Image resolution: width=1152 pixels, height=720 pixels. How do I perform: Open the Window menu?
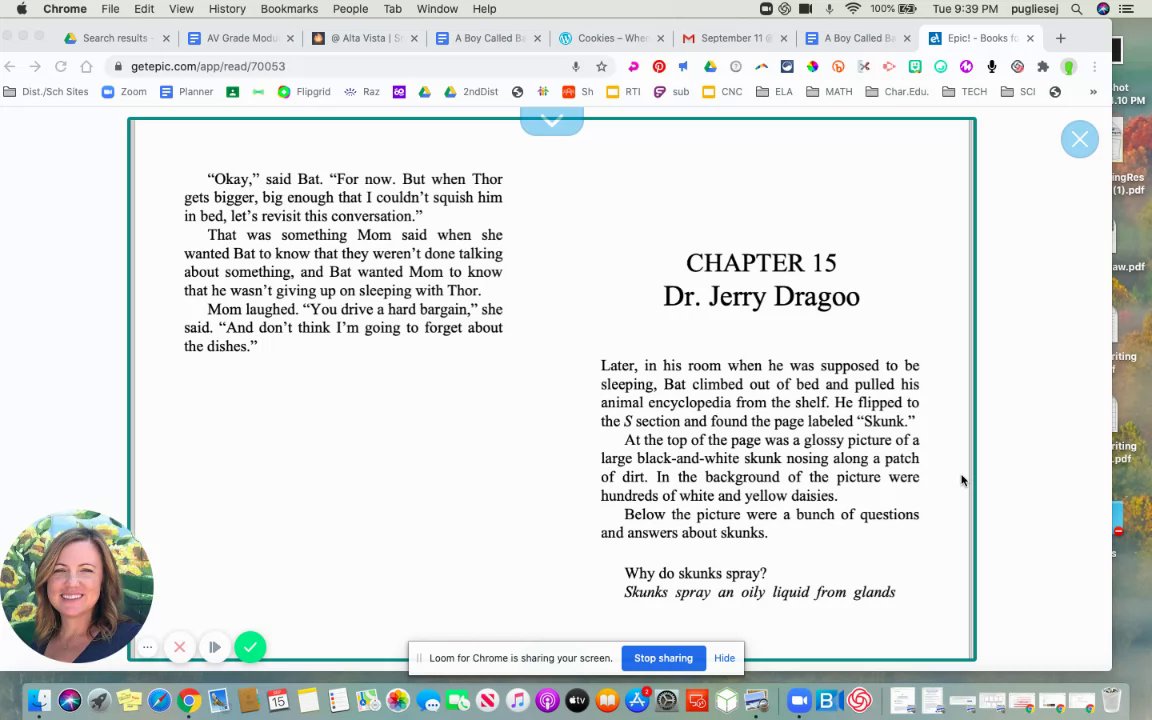click(437, 9)
